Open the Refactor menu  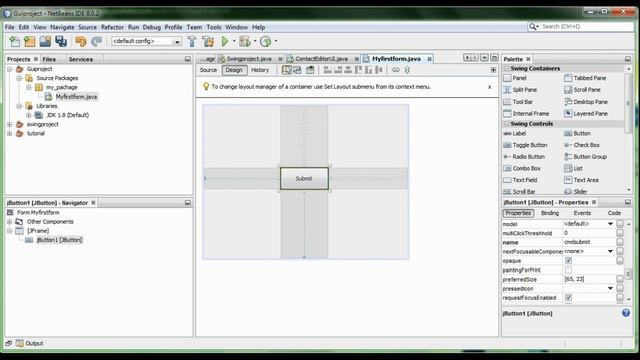[x=112, y=27]
